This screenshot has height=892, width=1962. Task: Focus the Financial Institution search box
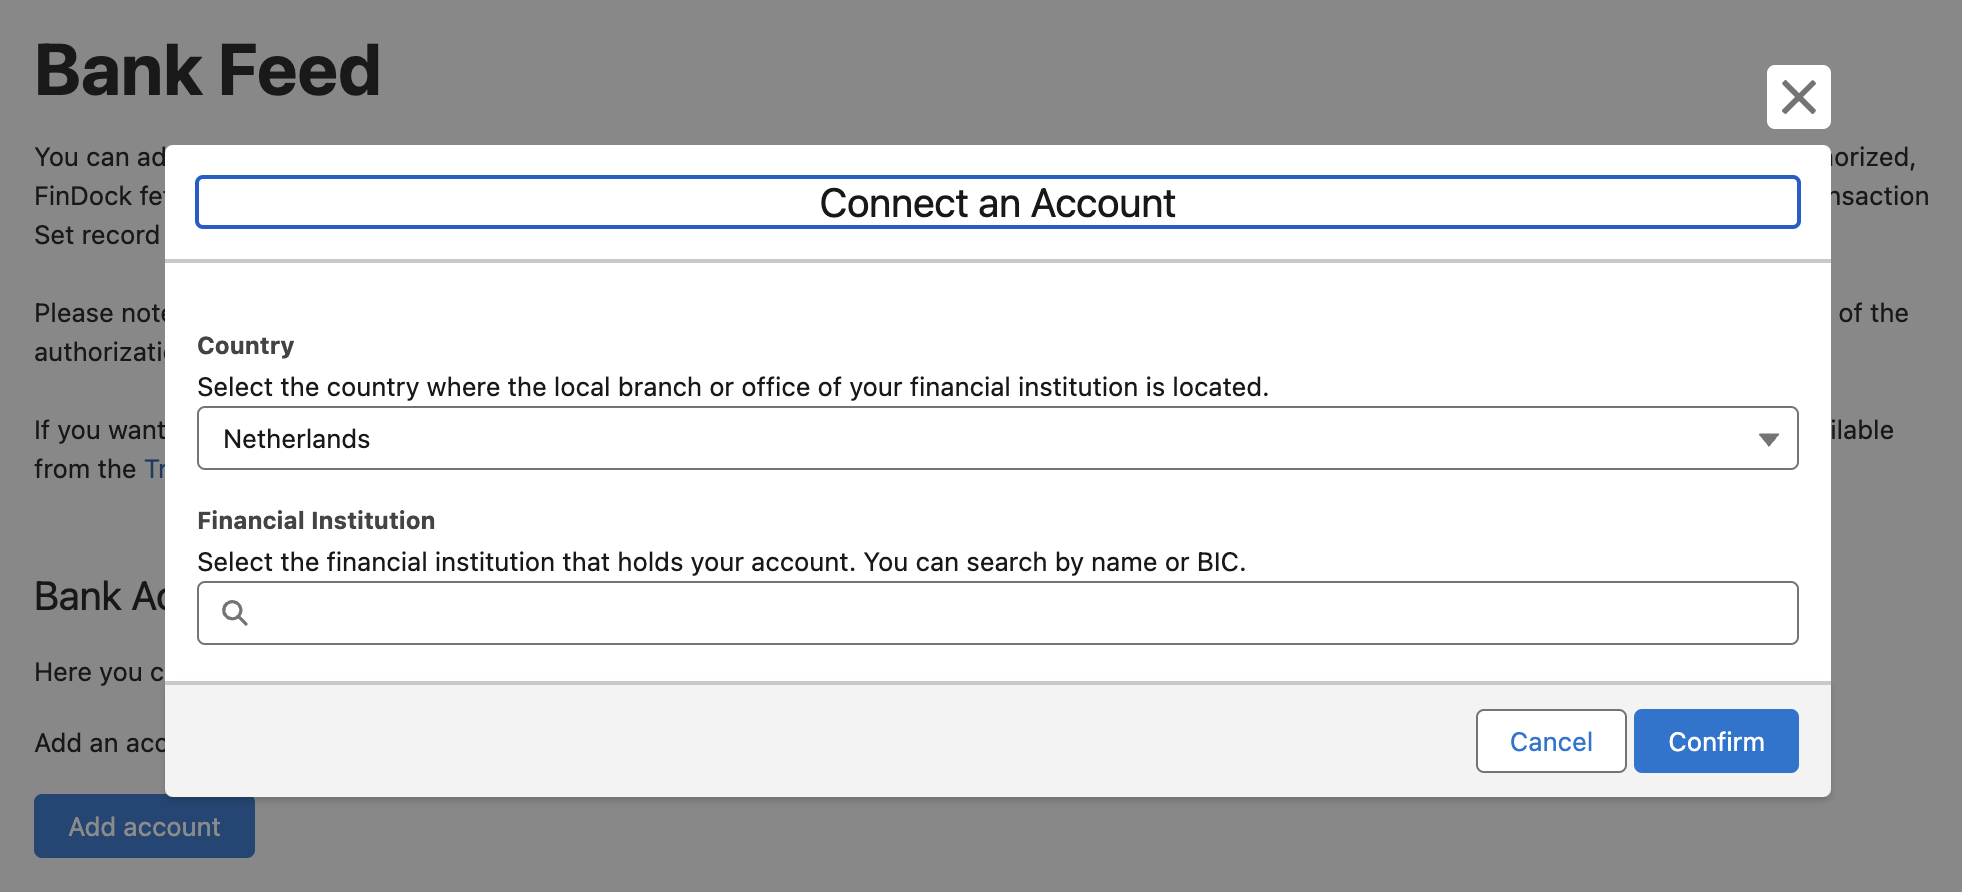(x=1010, y=613)
